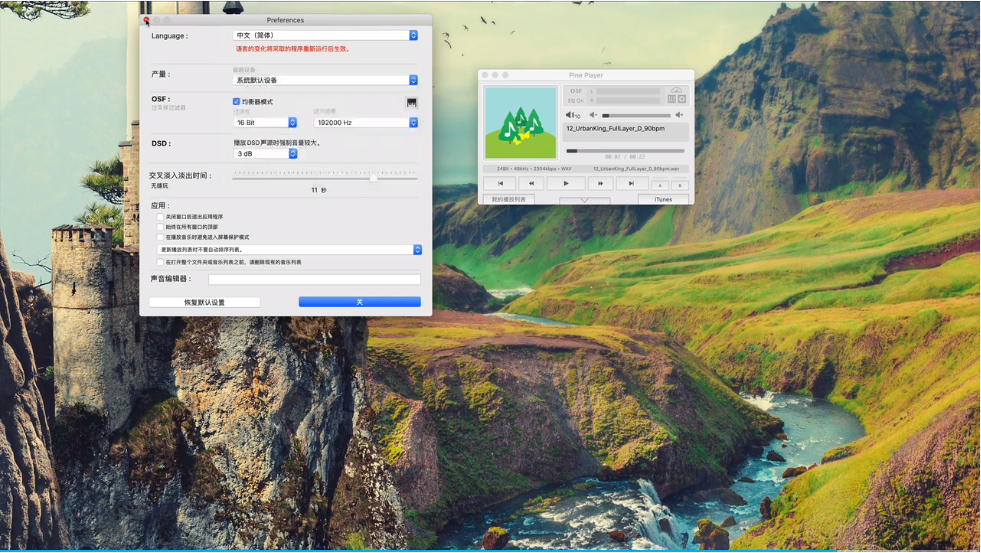Close the Preferences window with red button

146,20
